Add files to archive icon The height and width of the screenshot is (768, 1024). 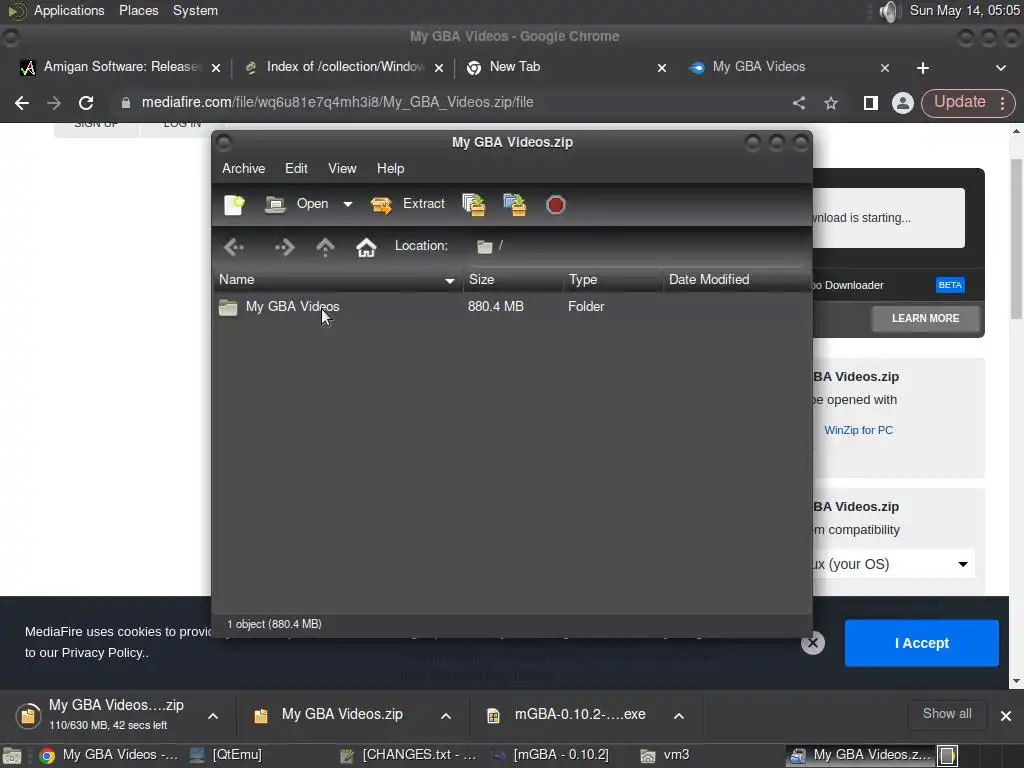pyautogui.click(x=474, y=204)
